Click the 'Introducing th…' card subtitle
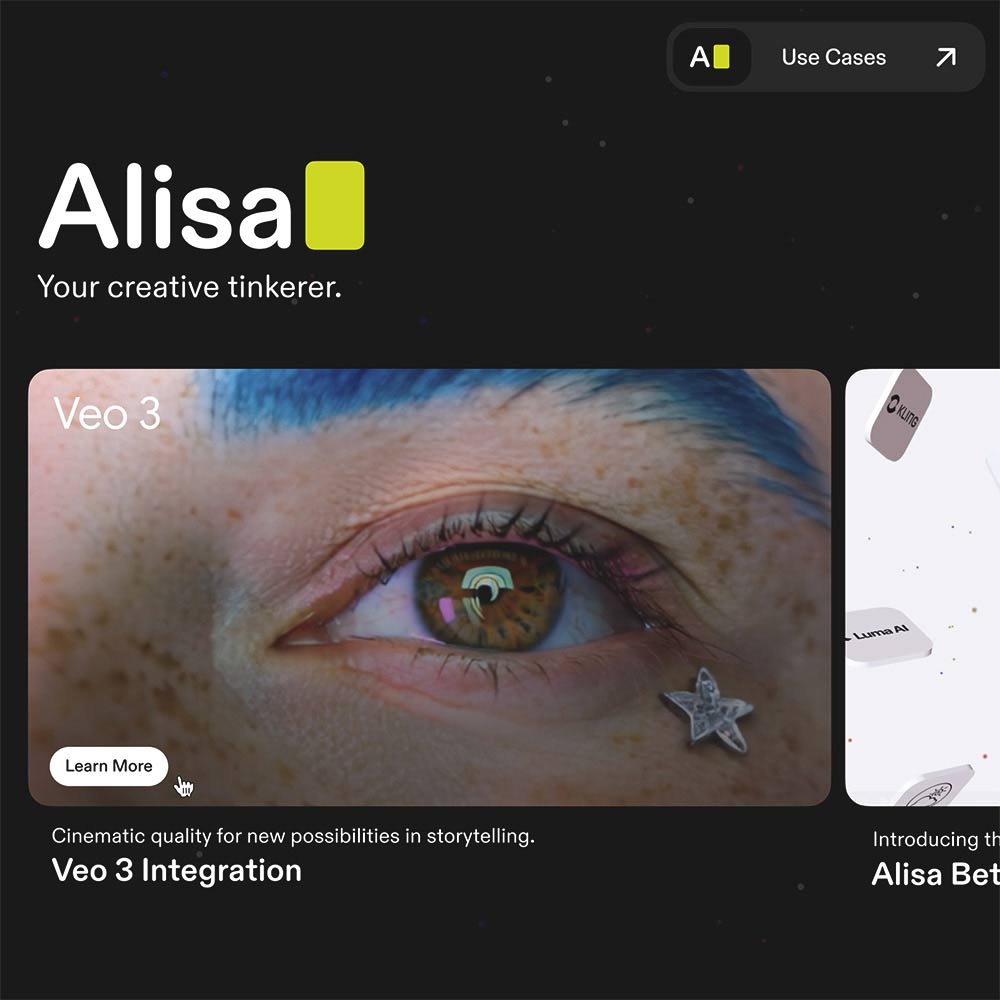Viewport: 1000px width, 1000px height. coord(936,839)
